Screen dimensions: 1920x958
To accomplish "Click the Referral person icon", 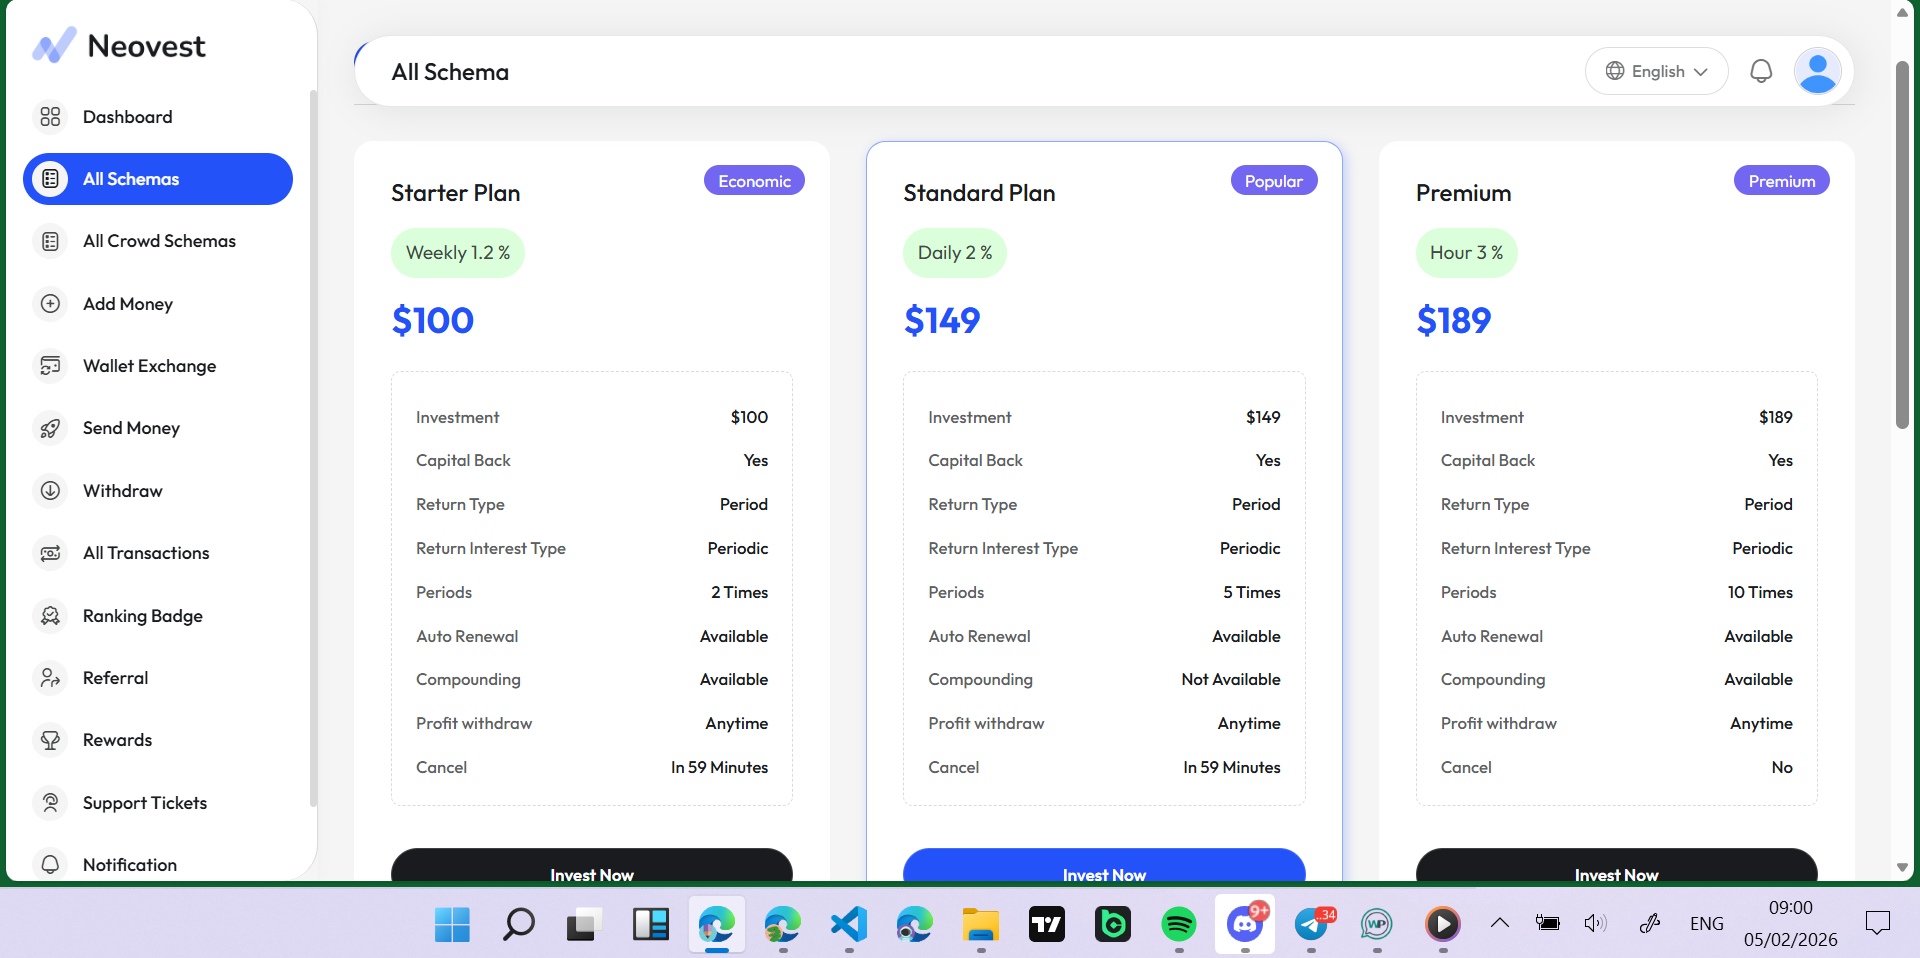I will pos(50,678).
